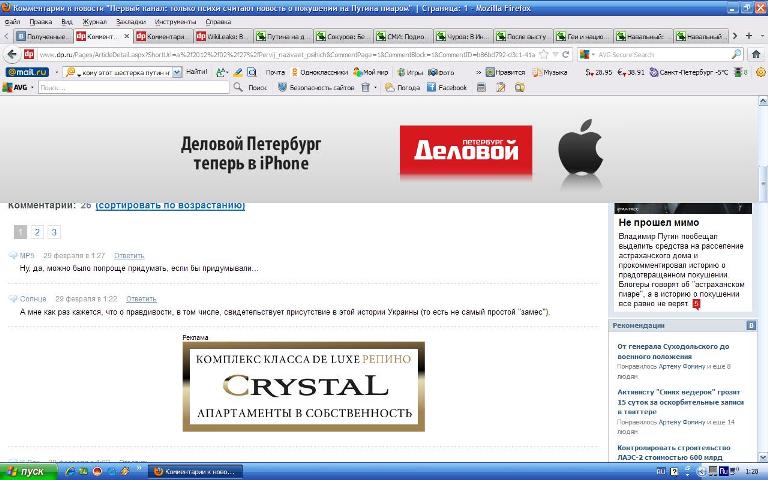768x480 pixels.
Task: Click the Crystal апартаменты advertisement
Action: point(304,386)
